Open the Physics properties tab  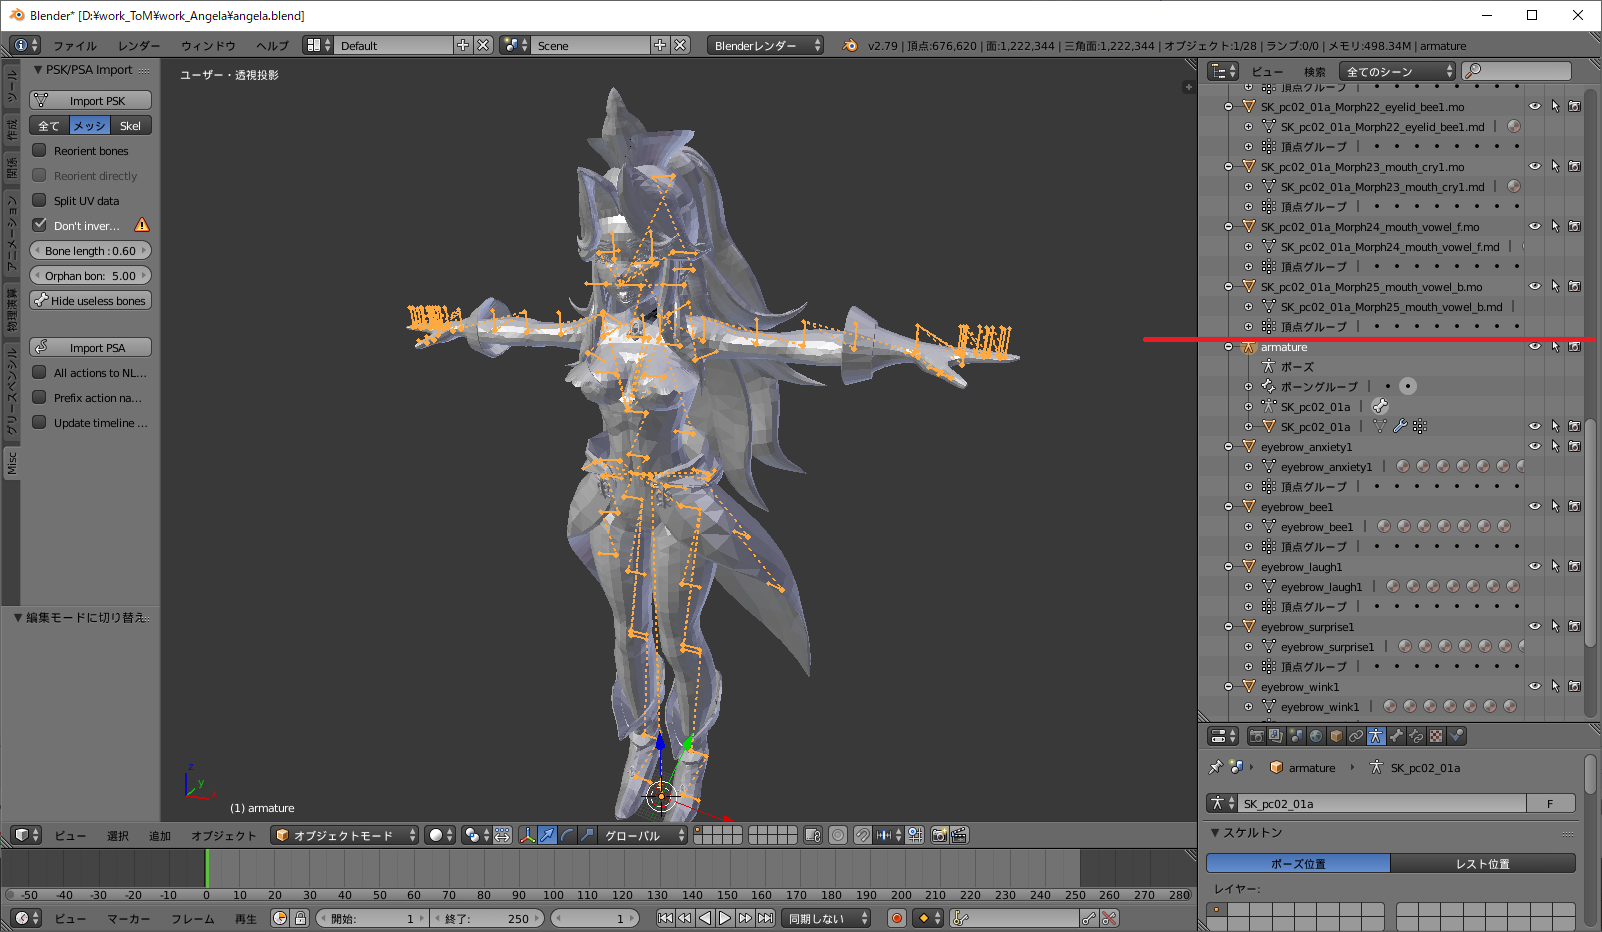[1456, 736]
